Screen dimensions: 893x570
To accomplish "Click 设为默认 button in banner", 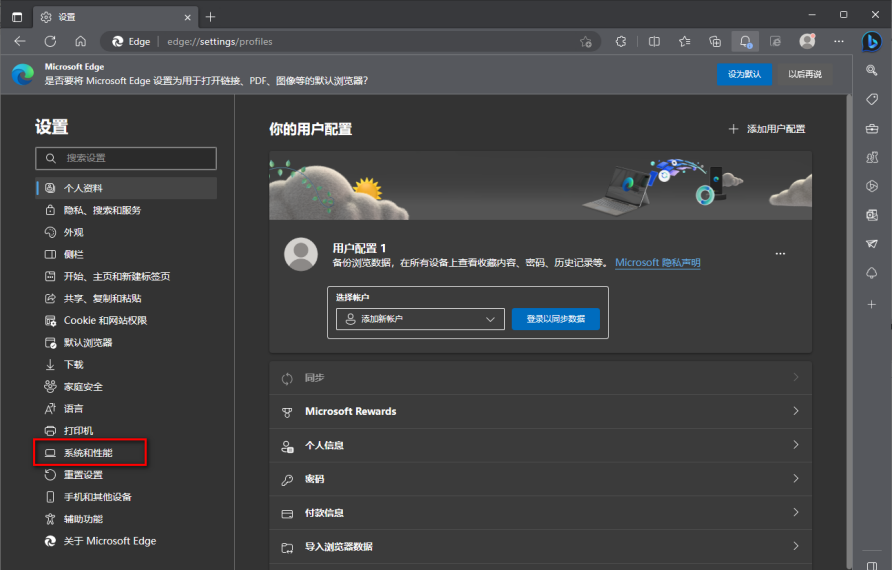I will [744, 74].
